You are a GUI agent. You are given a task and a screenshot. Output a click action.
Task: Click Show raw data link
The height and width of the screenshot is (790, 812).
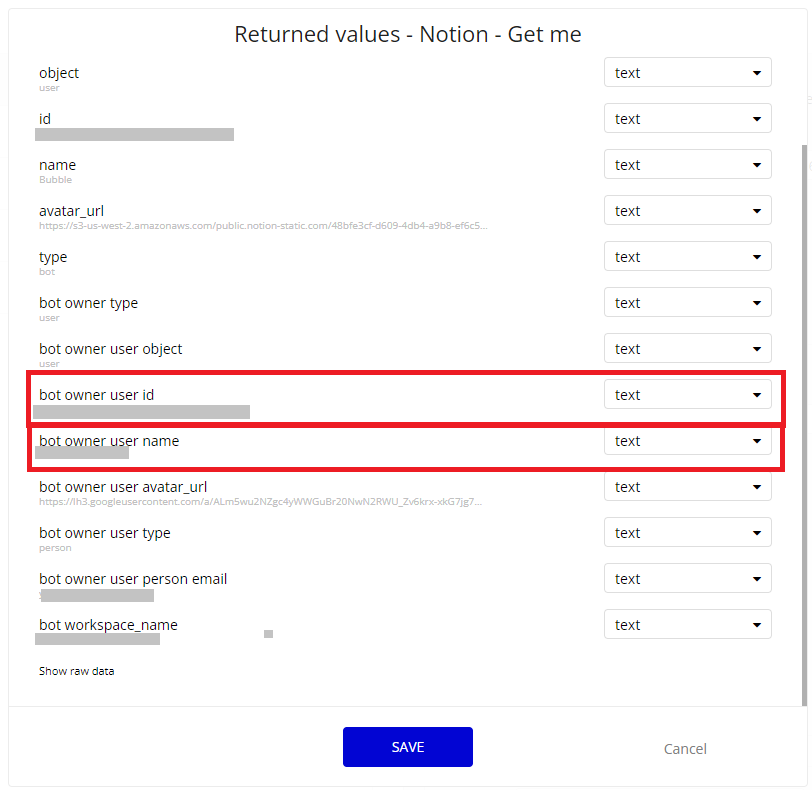[x=77, y=671]
